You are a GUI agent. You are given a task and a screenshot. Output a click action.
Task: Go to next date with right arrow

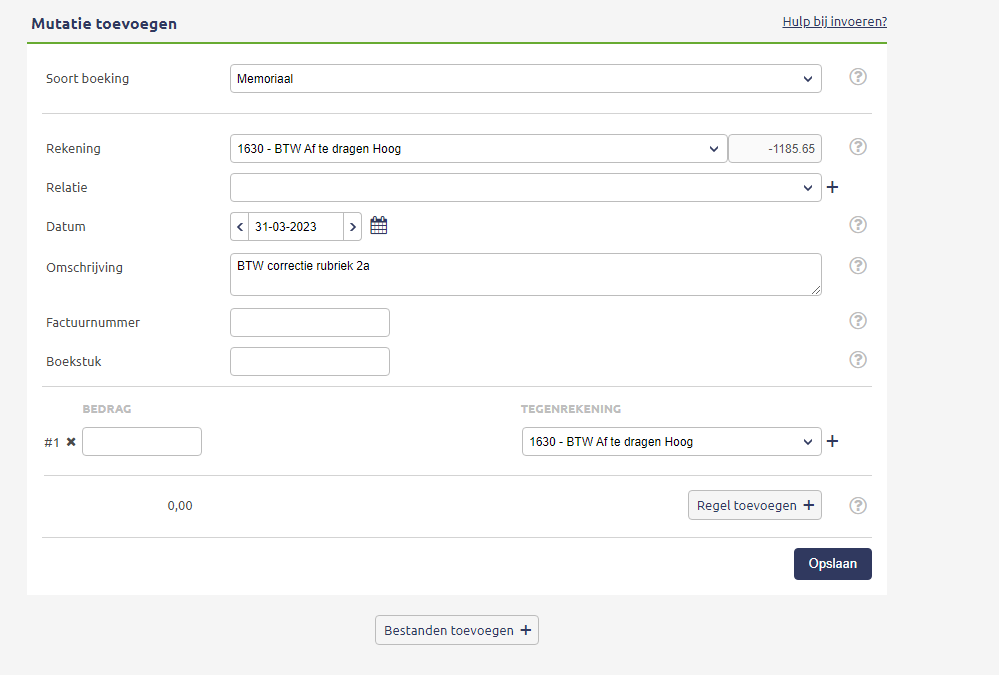click(352, 227)
